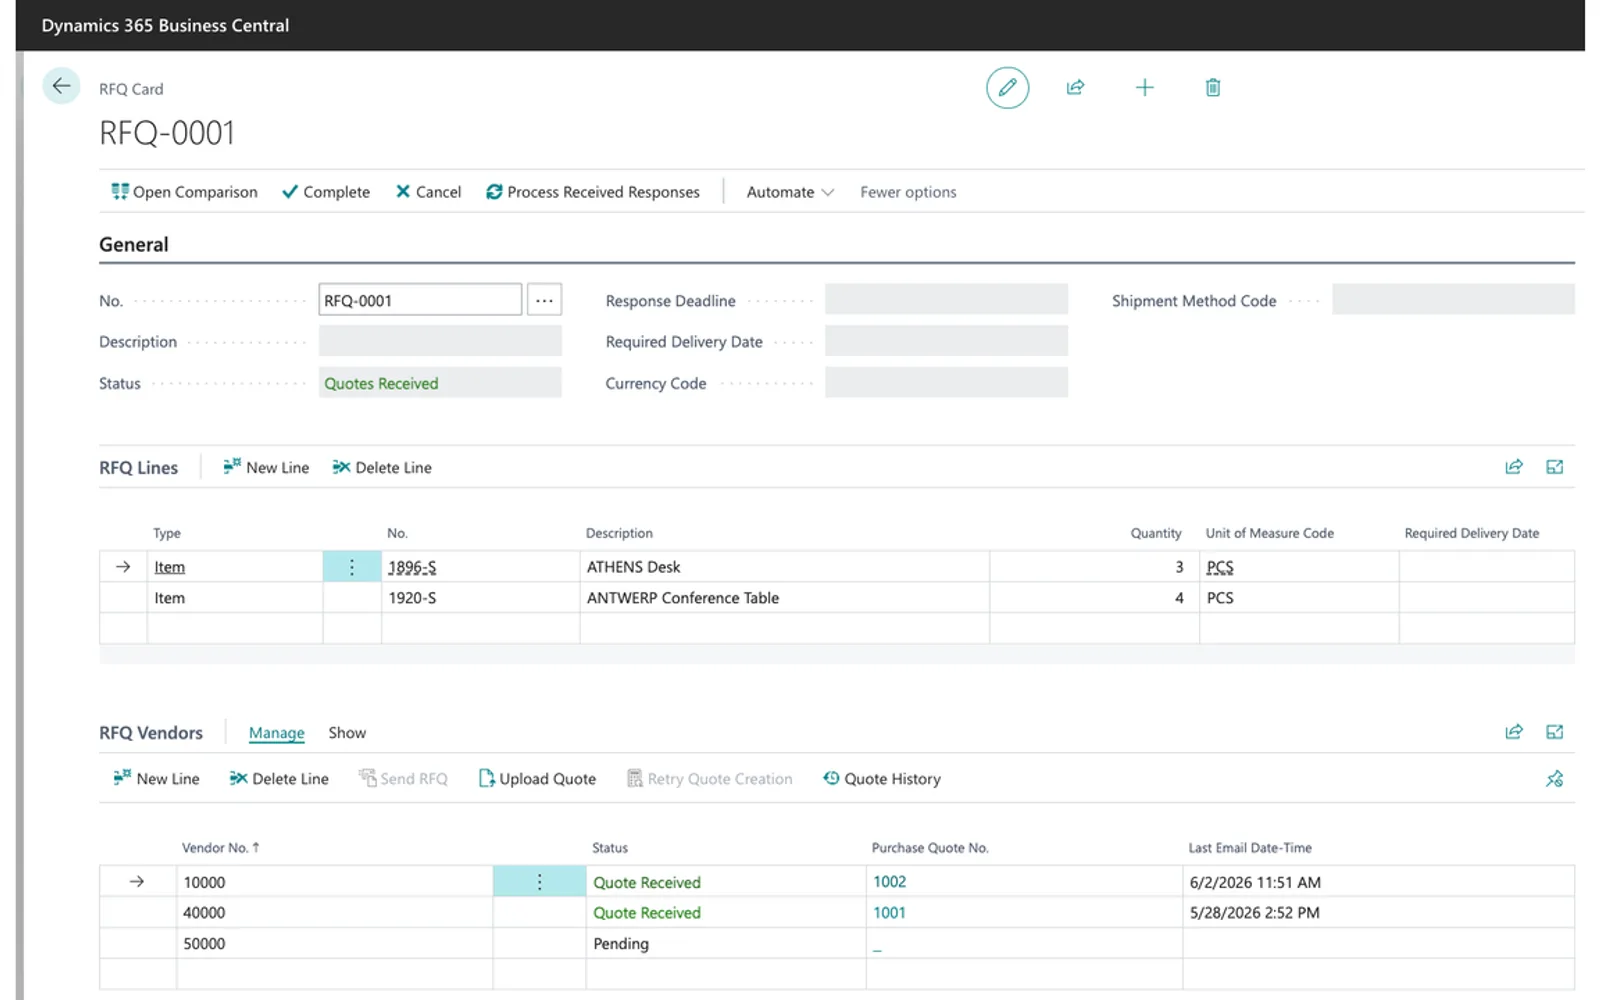This screenshot has width=1600, height=1000.
Task: Click Fewer options
Action: point(908,192)
